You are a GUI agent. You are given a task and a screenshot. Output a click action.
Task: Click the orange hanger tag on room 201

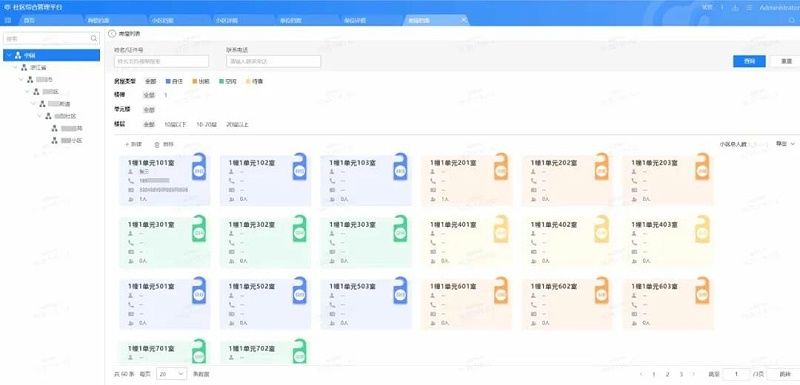click(501, 167)
